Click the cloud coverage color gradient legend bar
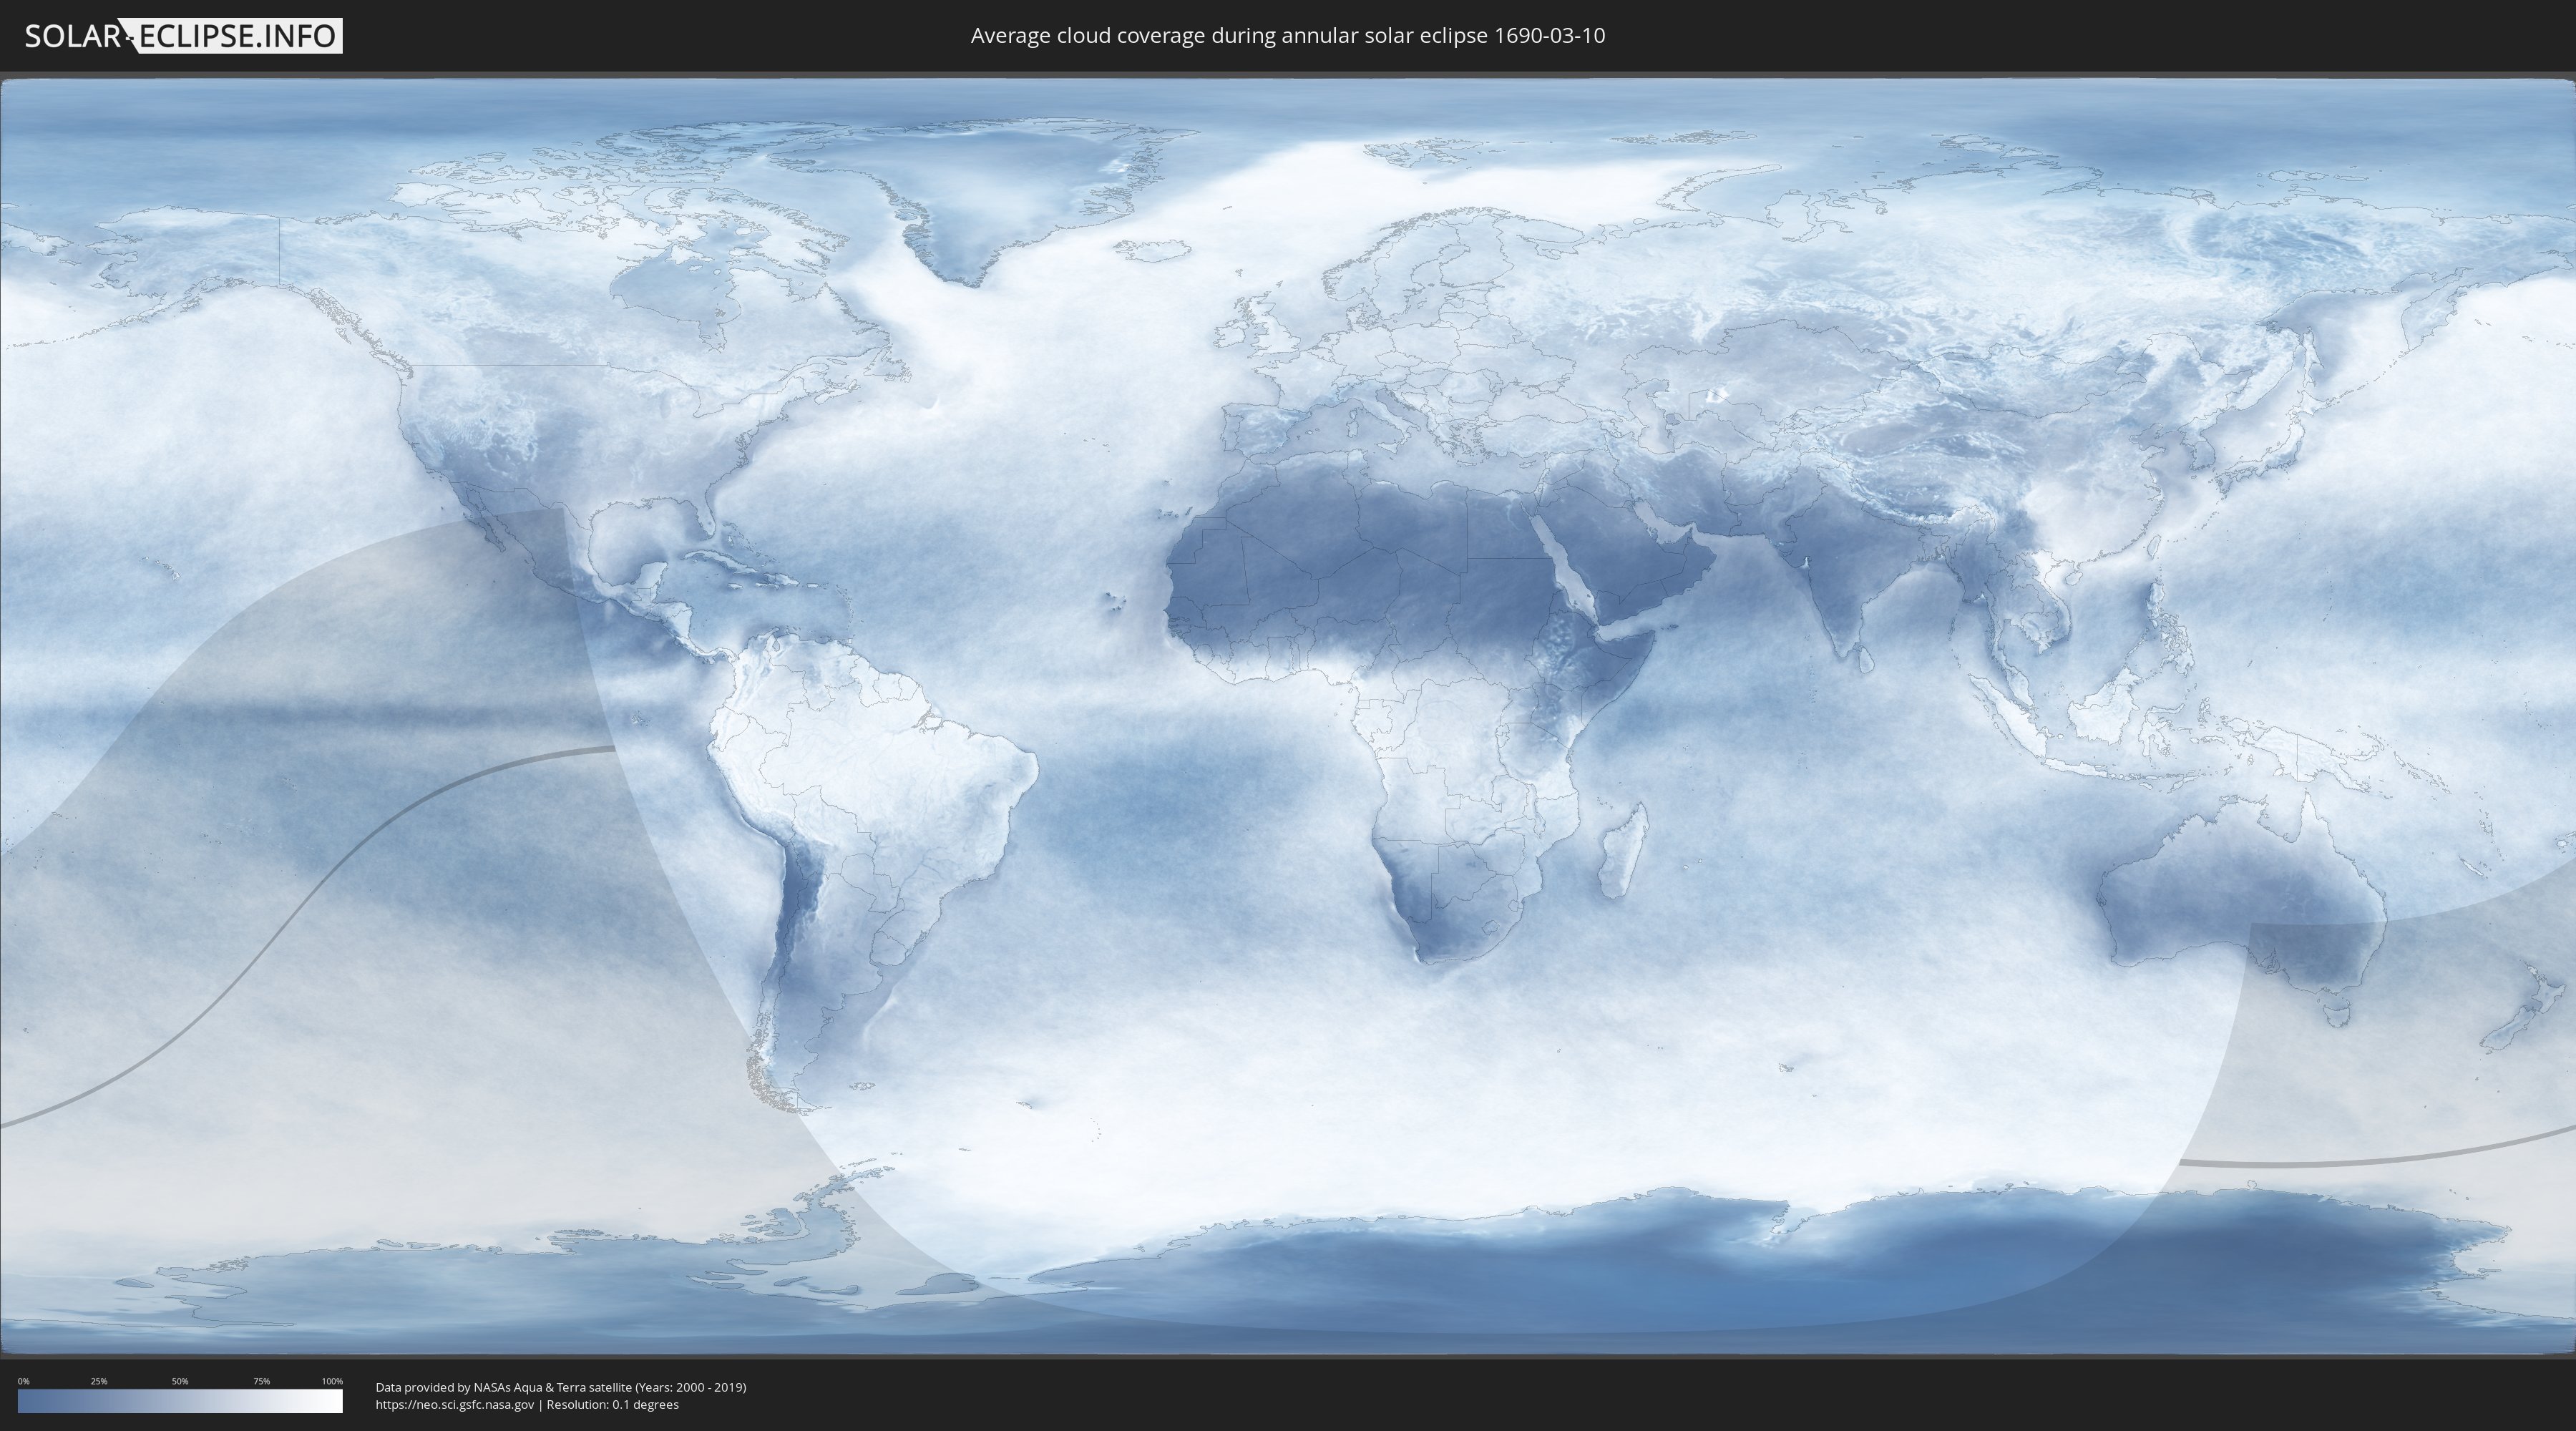Viewport: 2576px width, 1431px height. click(x=180, y=1401)
